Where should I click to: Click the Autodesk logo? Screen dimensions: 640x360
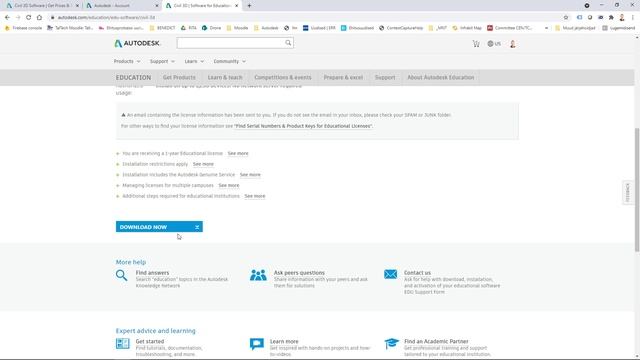(x=137, y=43)
